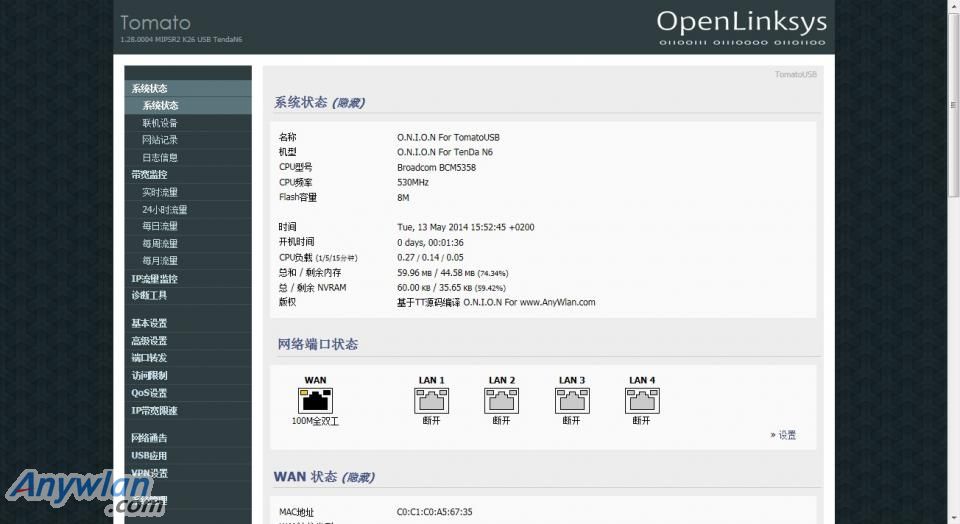Click the copyright text with www.AnyWlan.com
This screenshot has height=524, width=960.
coord(496,302)
